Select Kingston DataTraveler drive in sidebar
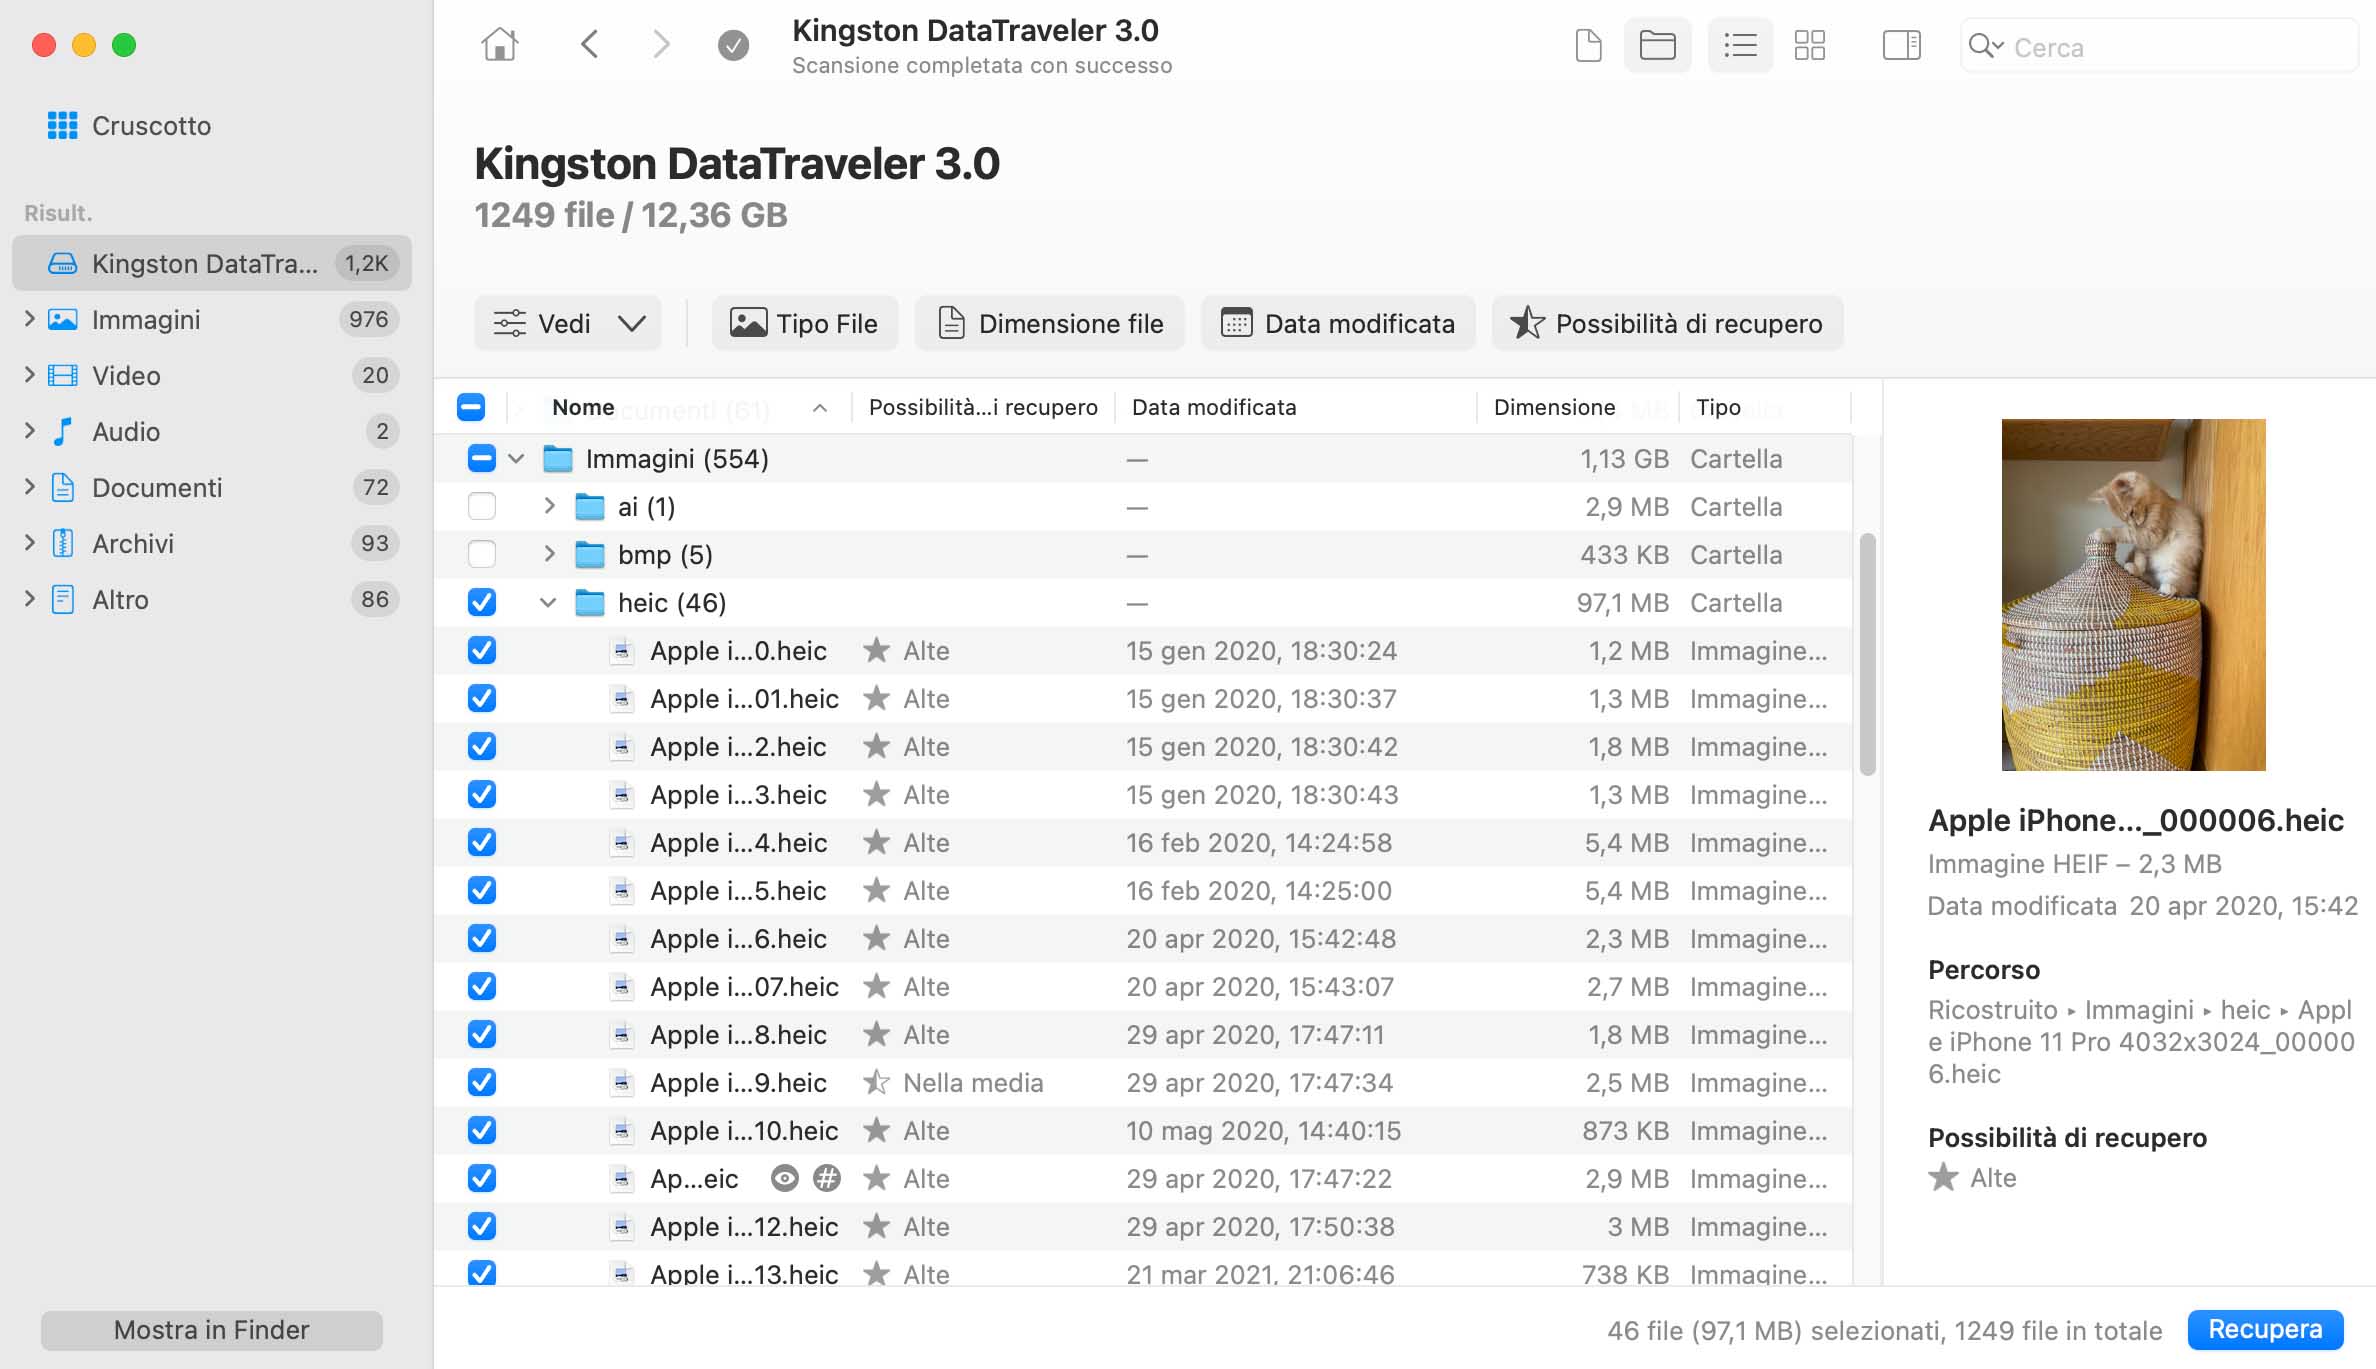Screen dimensions: 2376x1369 [212, 263]
